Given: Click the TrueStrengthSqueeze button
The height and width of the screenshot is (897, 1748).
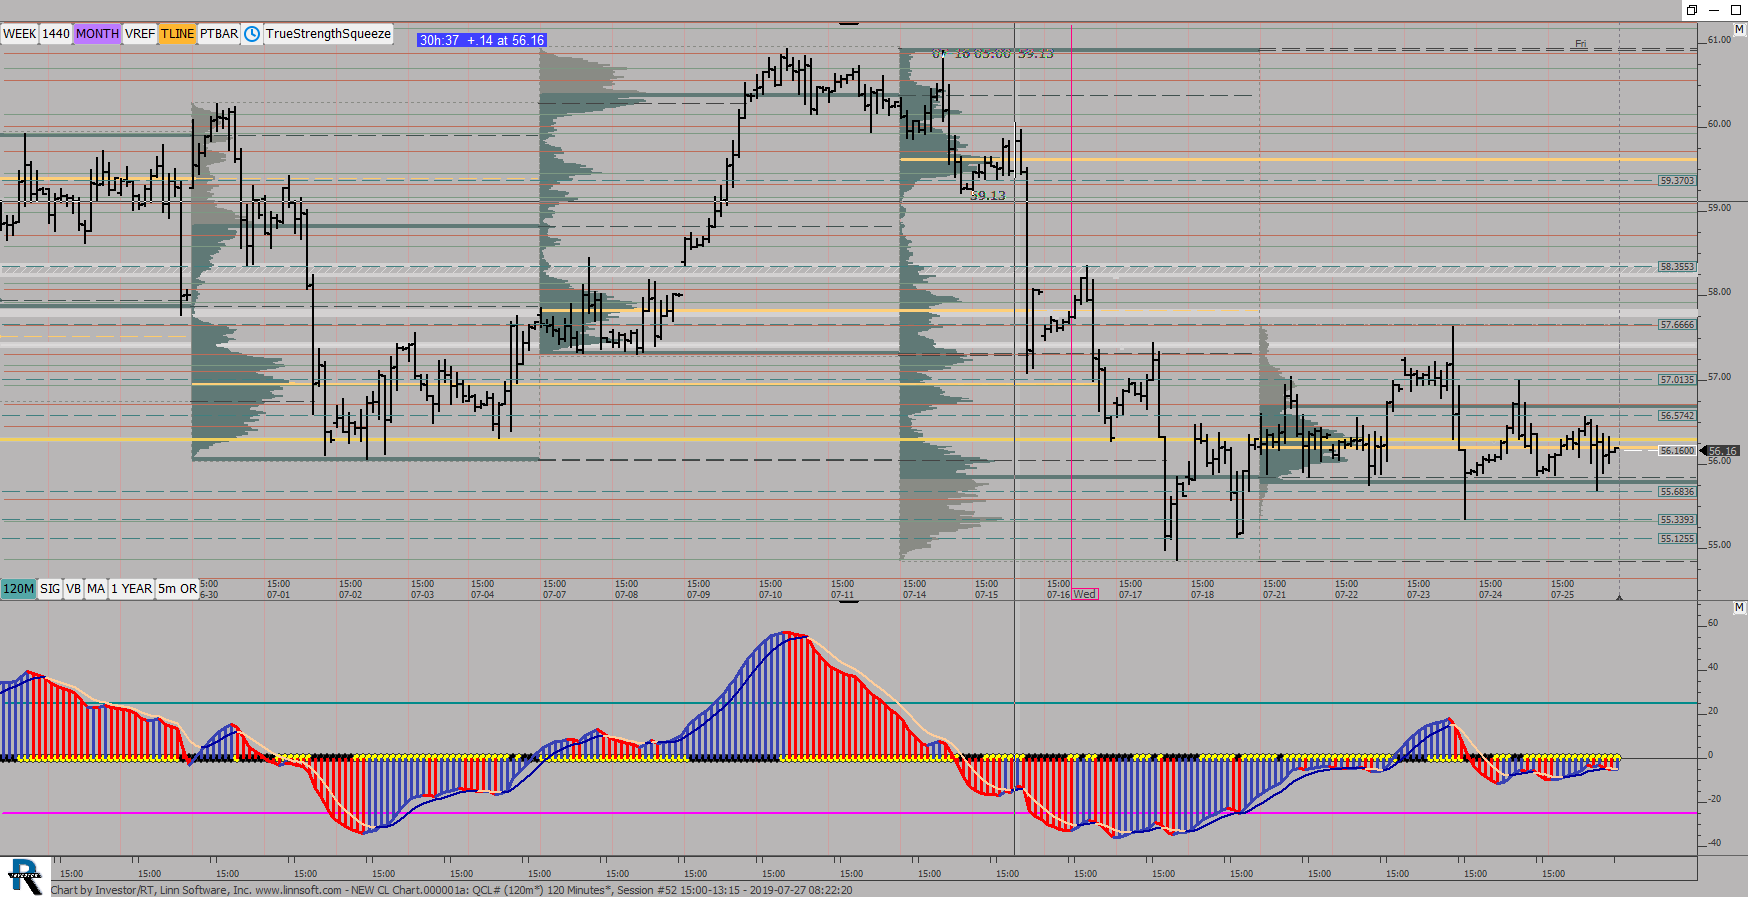Looking at the screenshot, I should click(328, 34).
